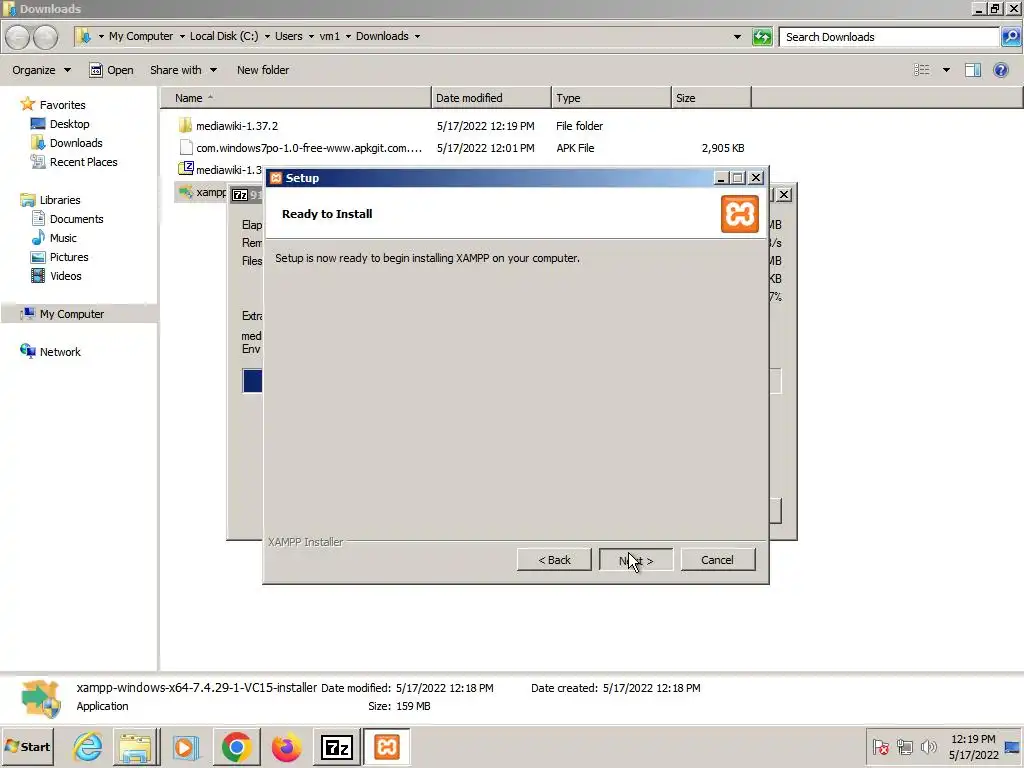
Task: Switch to 7-Zip taskbar window
Action: [336, 746]
